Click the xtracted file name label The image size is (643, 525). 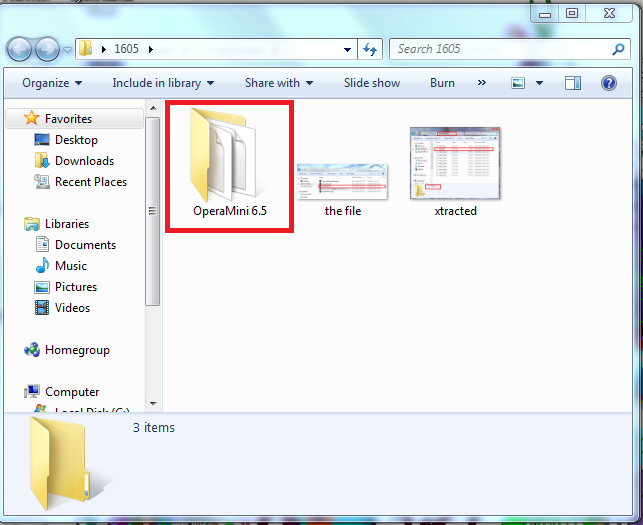tap(455, 211)
